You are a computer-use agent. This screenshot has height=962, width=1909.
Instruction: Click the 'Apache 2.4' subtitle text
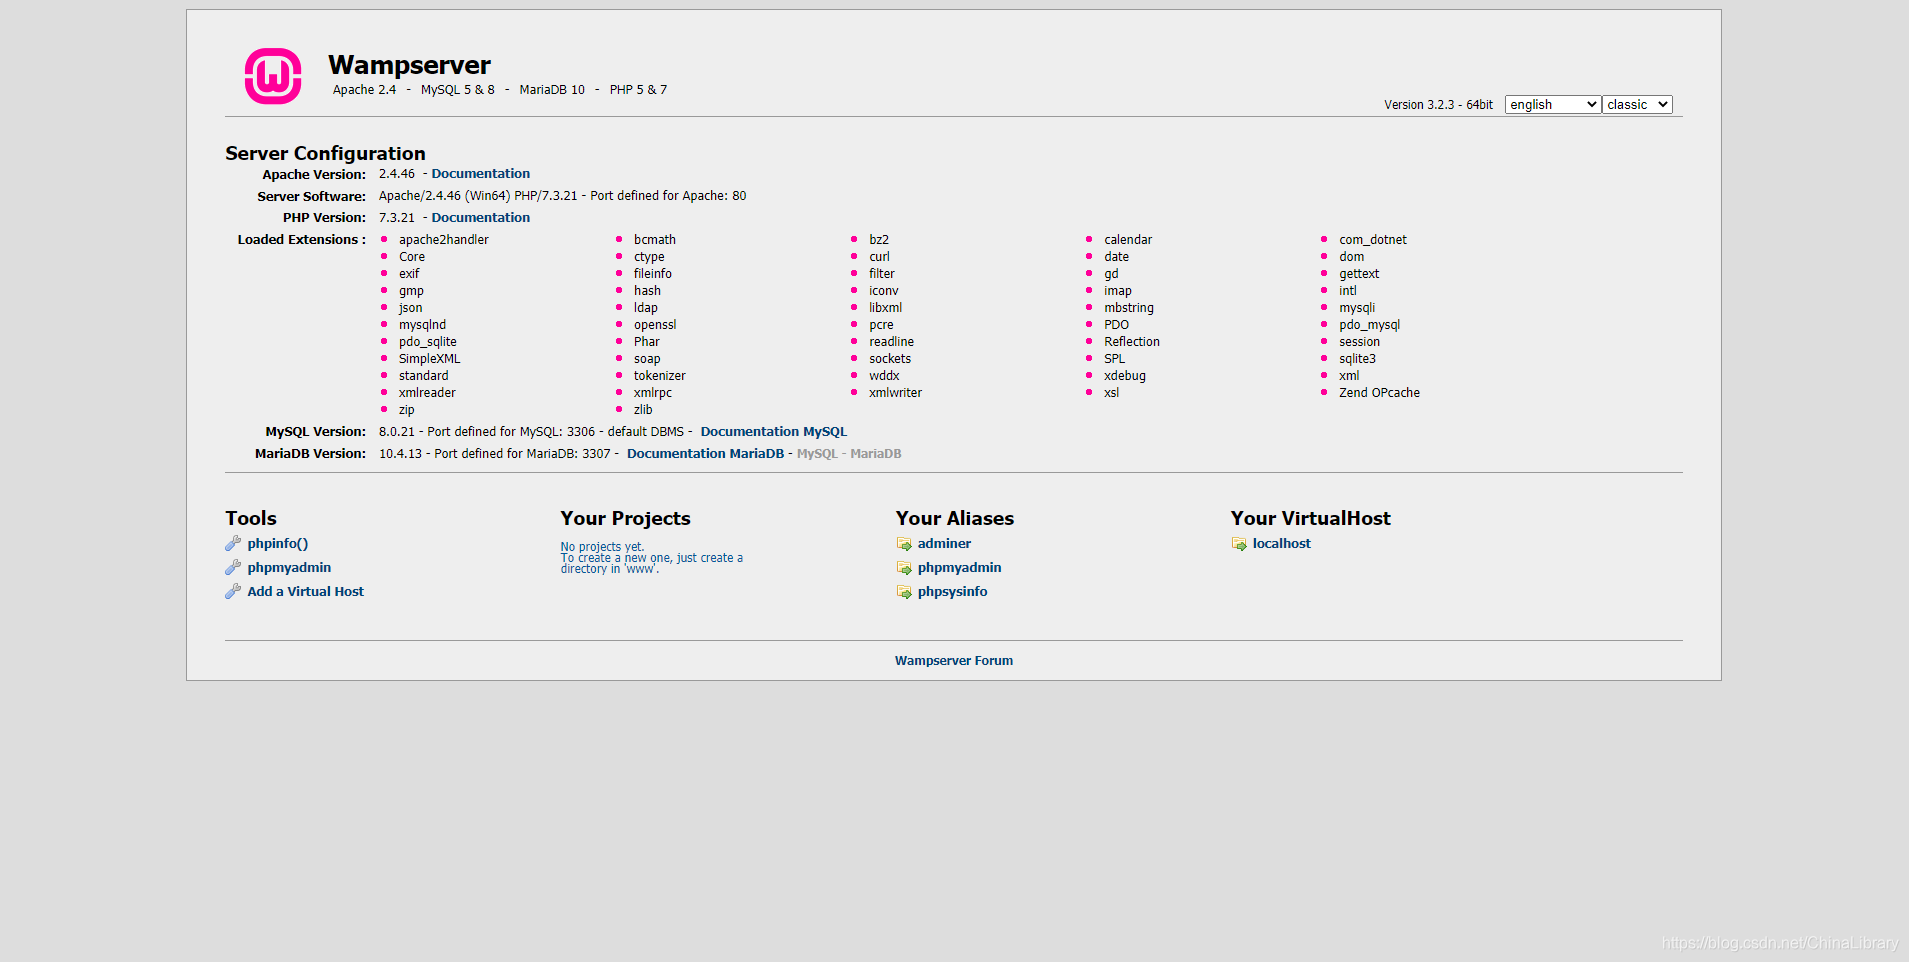pos(364,90)
